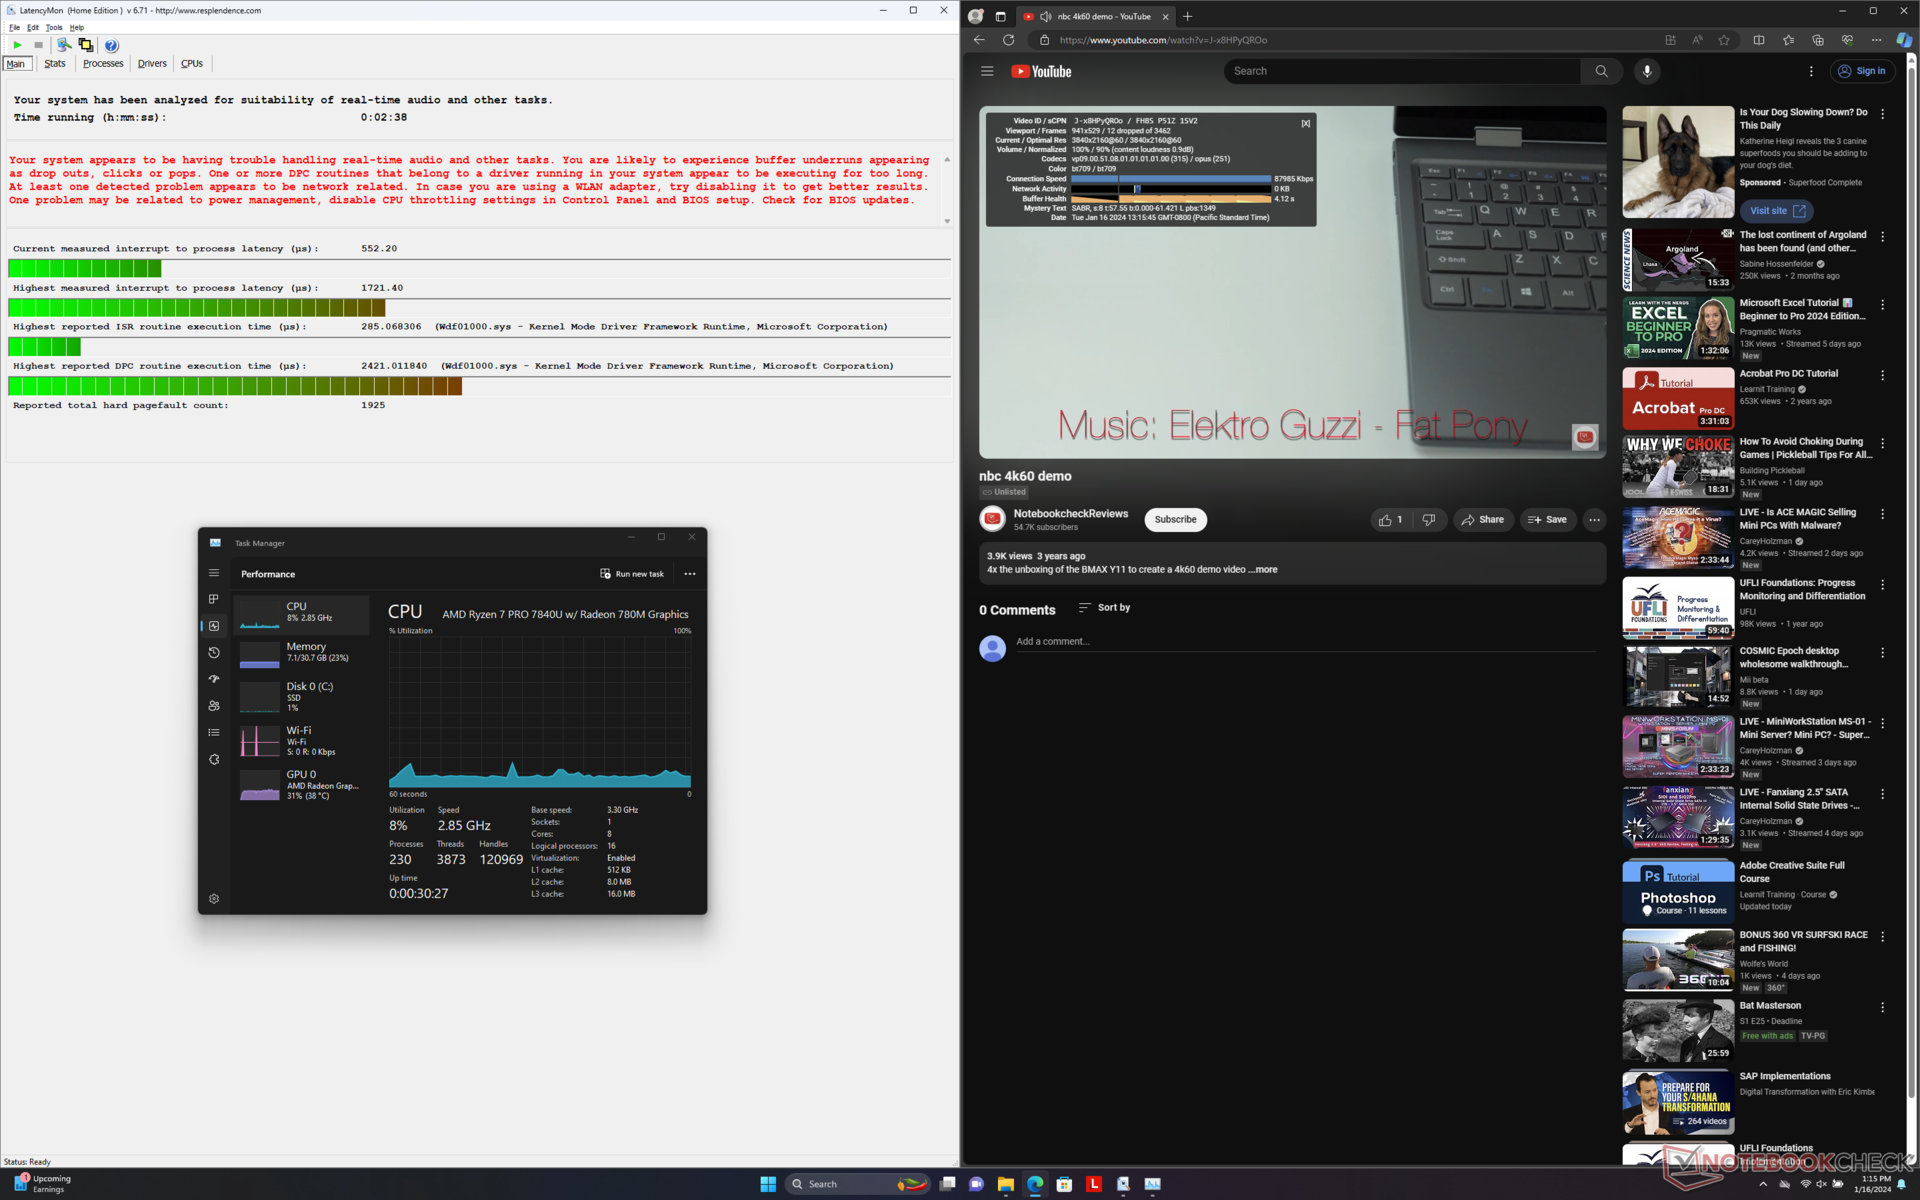Open Task Manager's App history page

[x=214, y=652]
